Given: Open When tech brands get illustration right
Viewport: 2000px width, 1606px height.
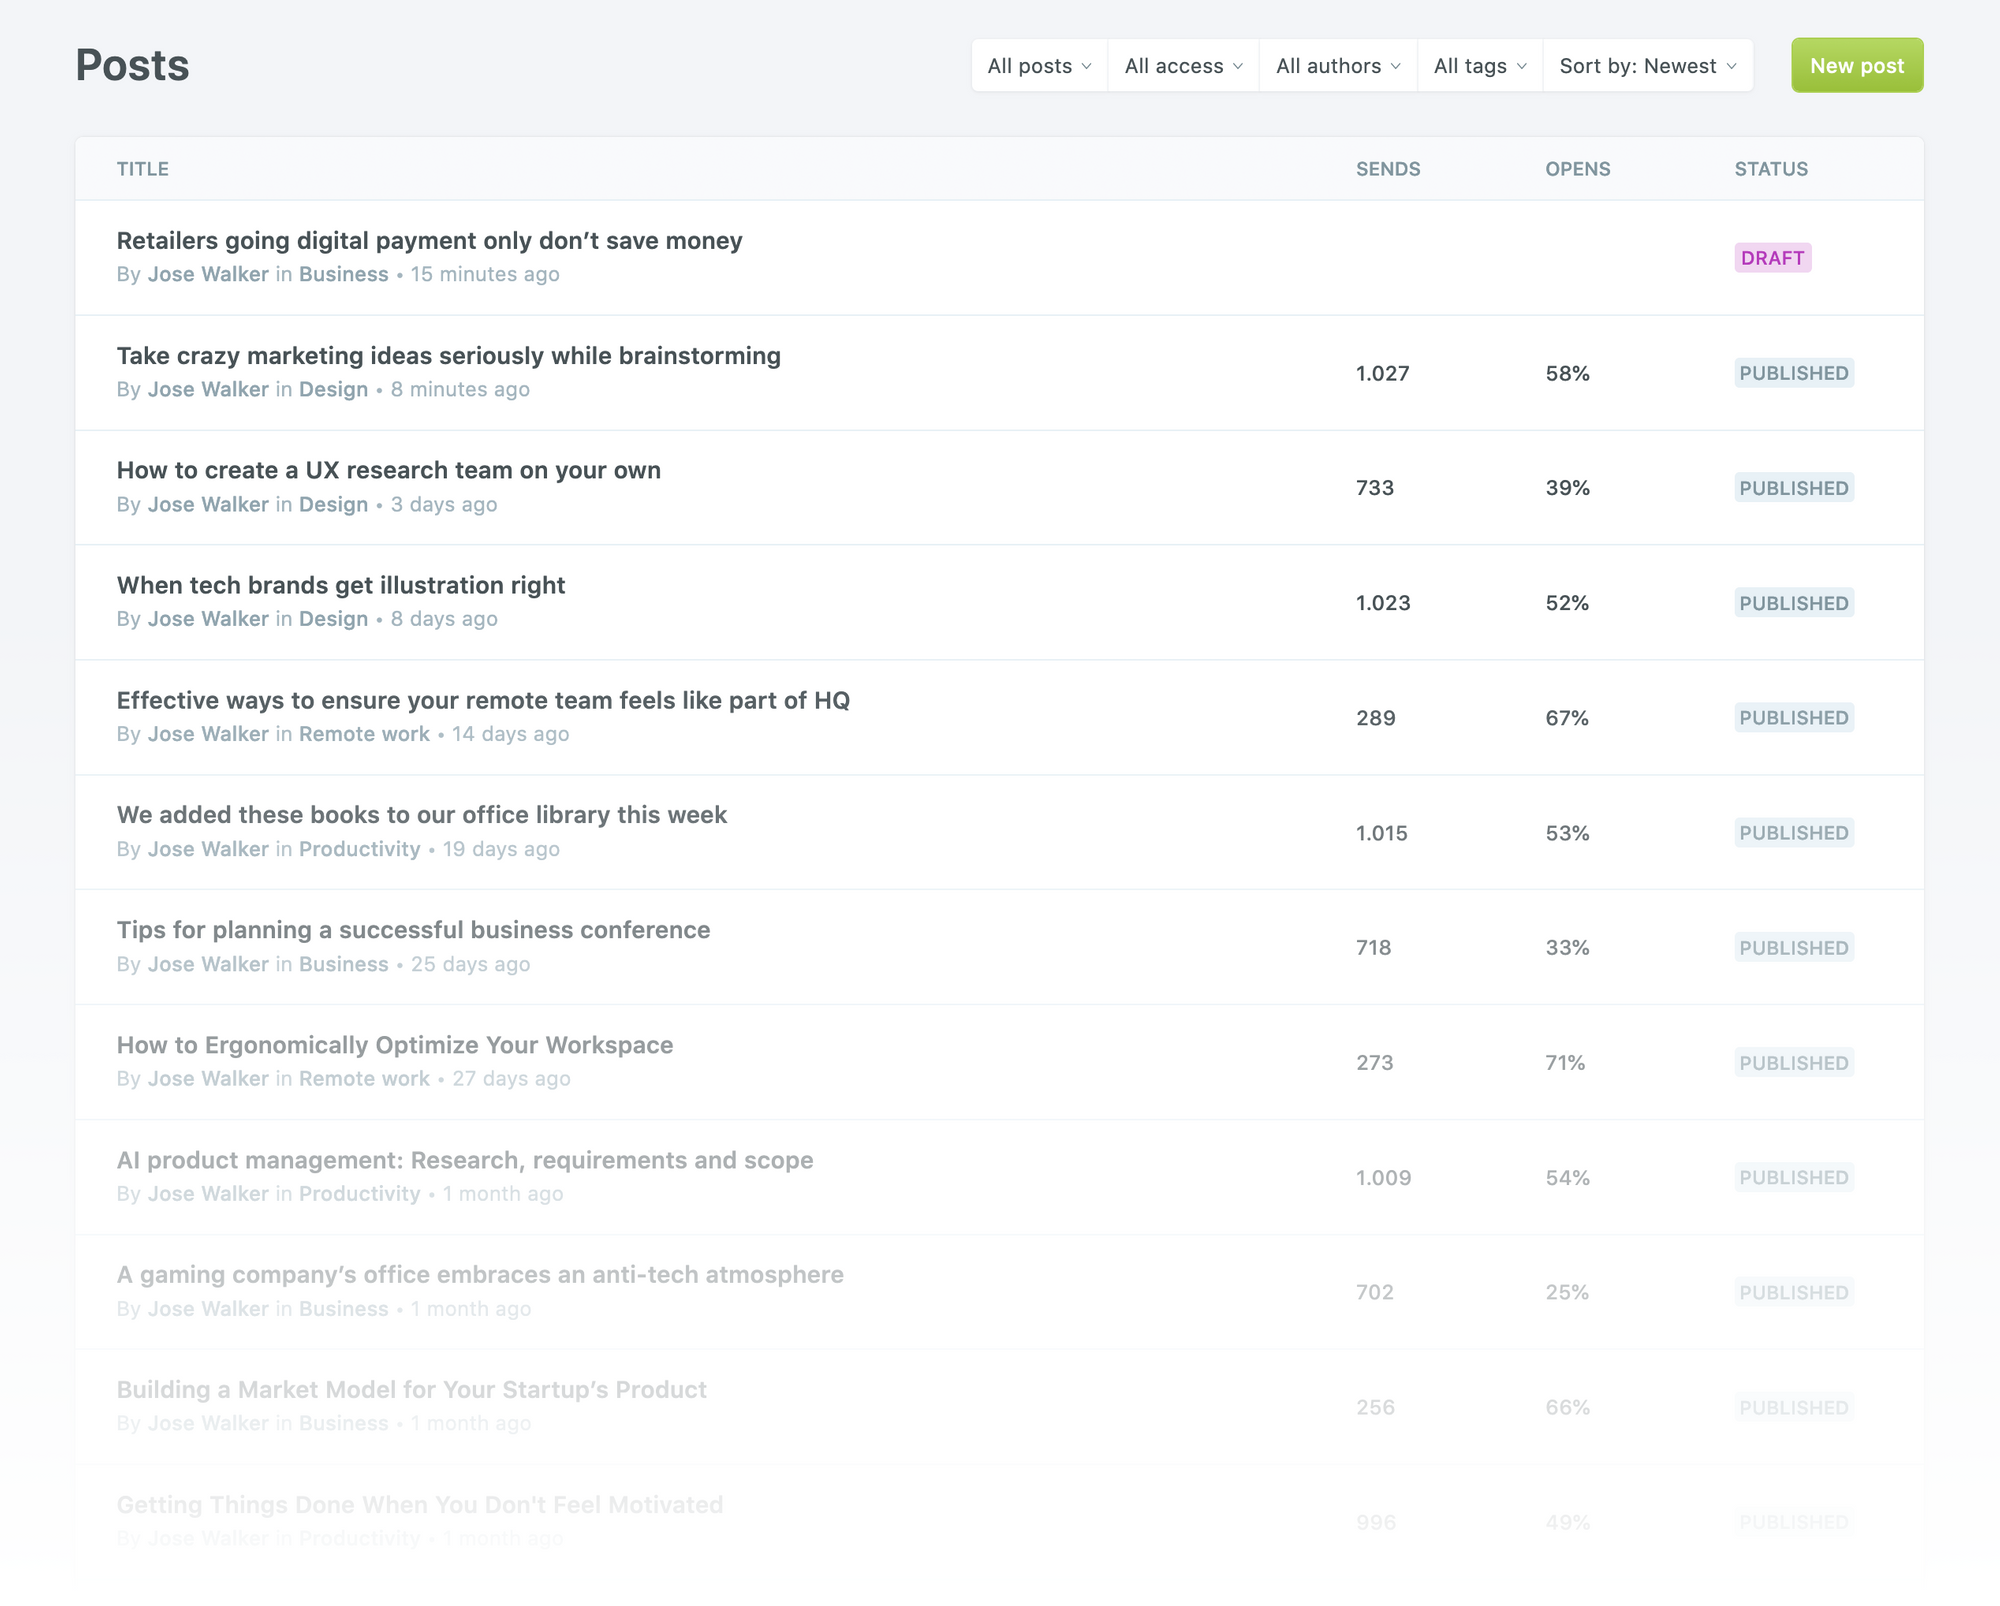Looking at the screenshot, I should pyautogui.click(x=340, y=586).
